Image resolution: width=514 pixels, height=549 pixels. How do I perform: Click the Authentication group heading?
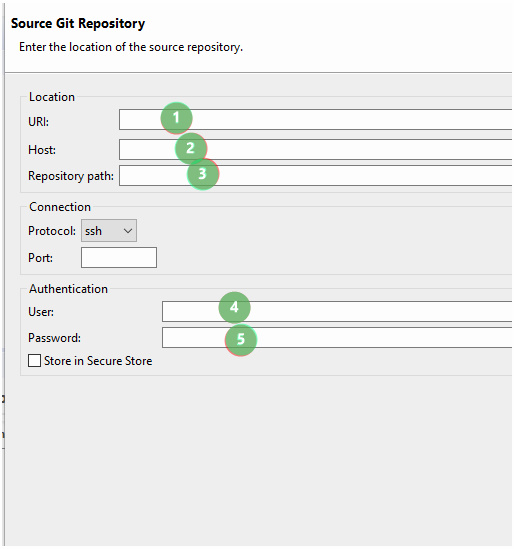pyautogui.click(x=68, y=289)
